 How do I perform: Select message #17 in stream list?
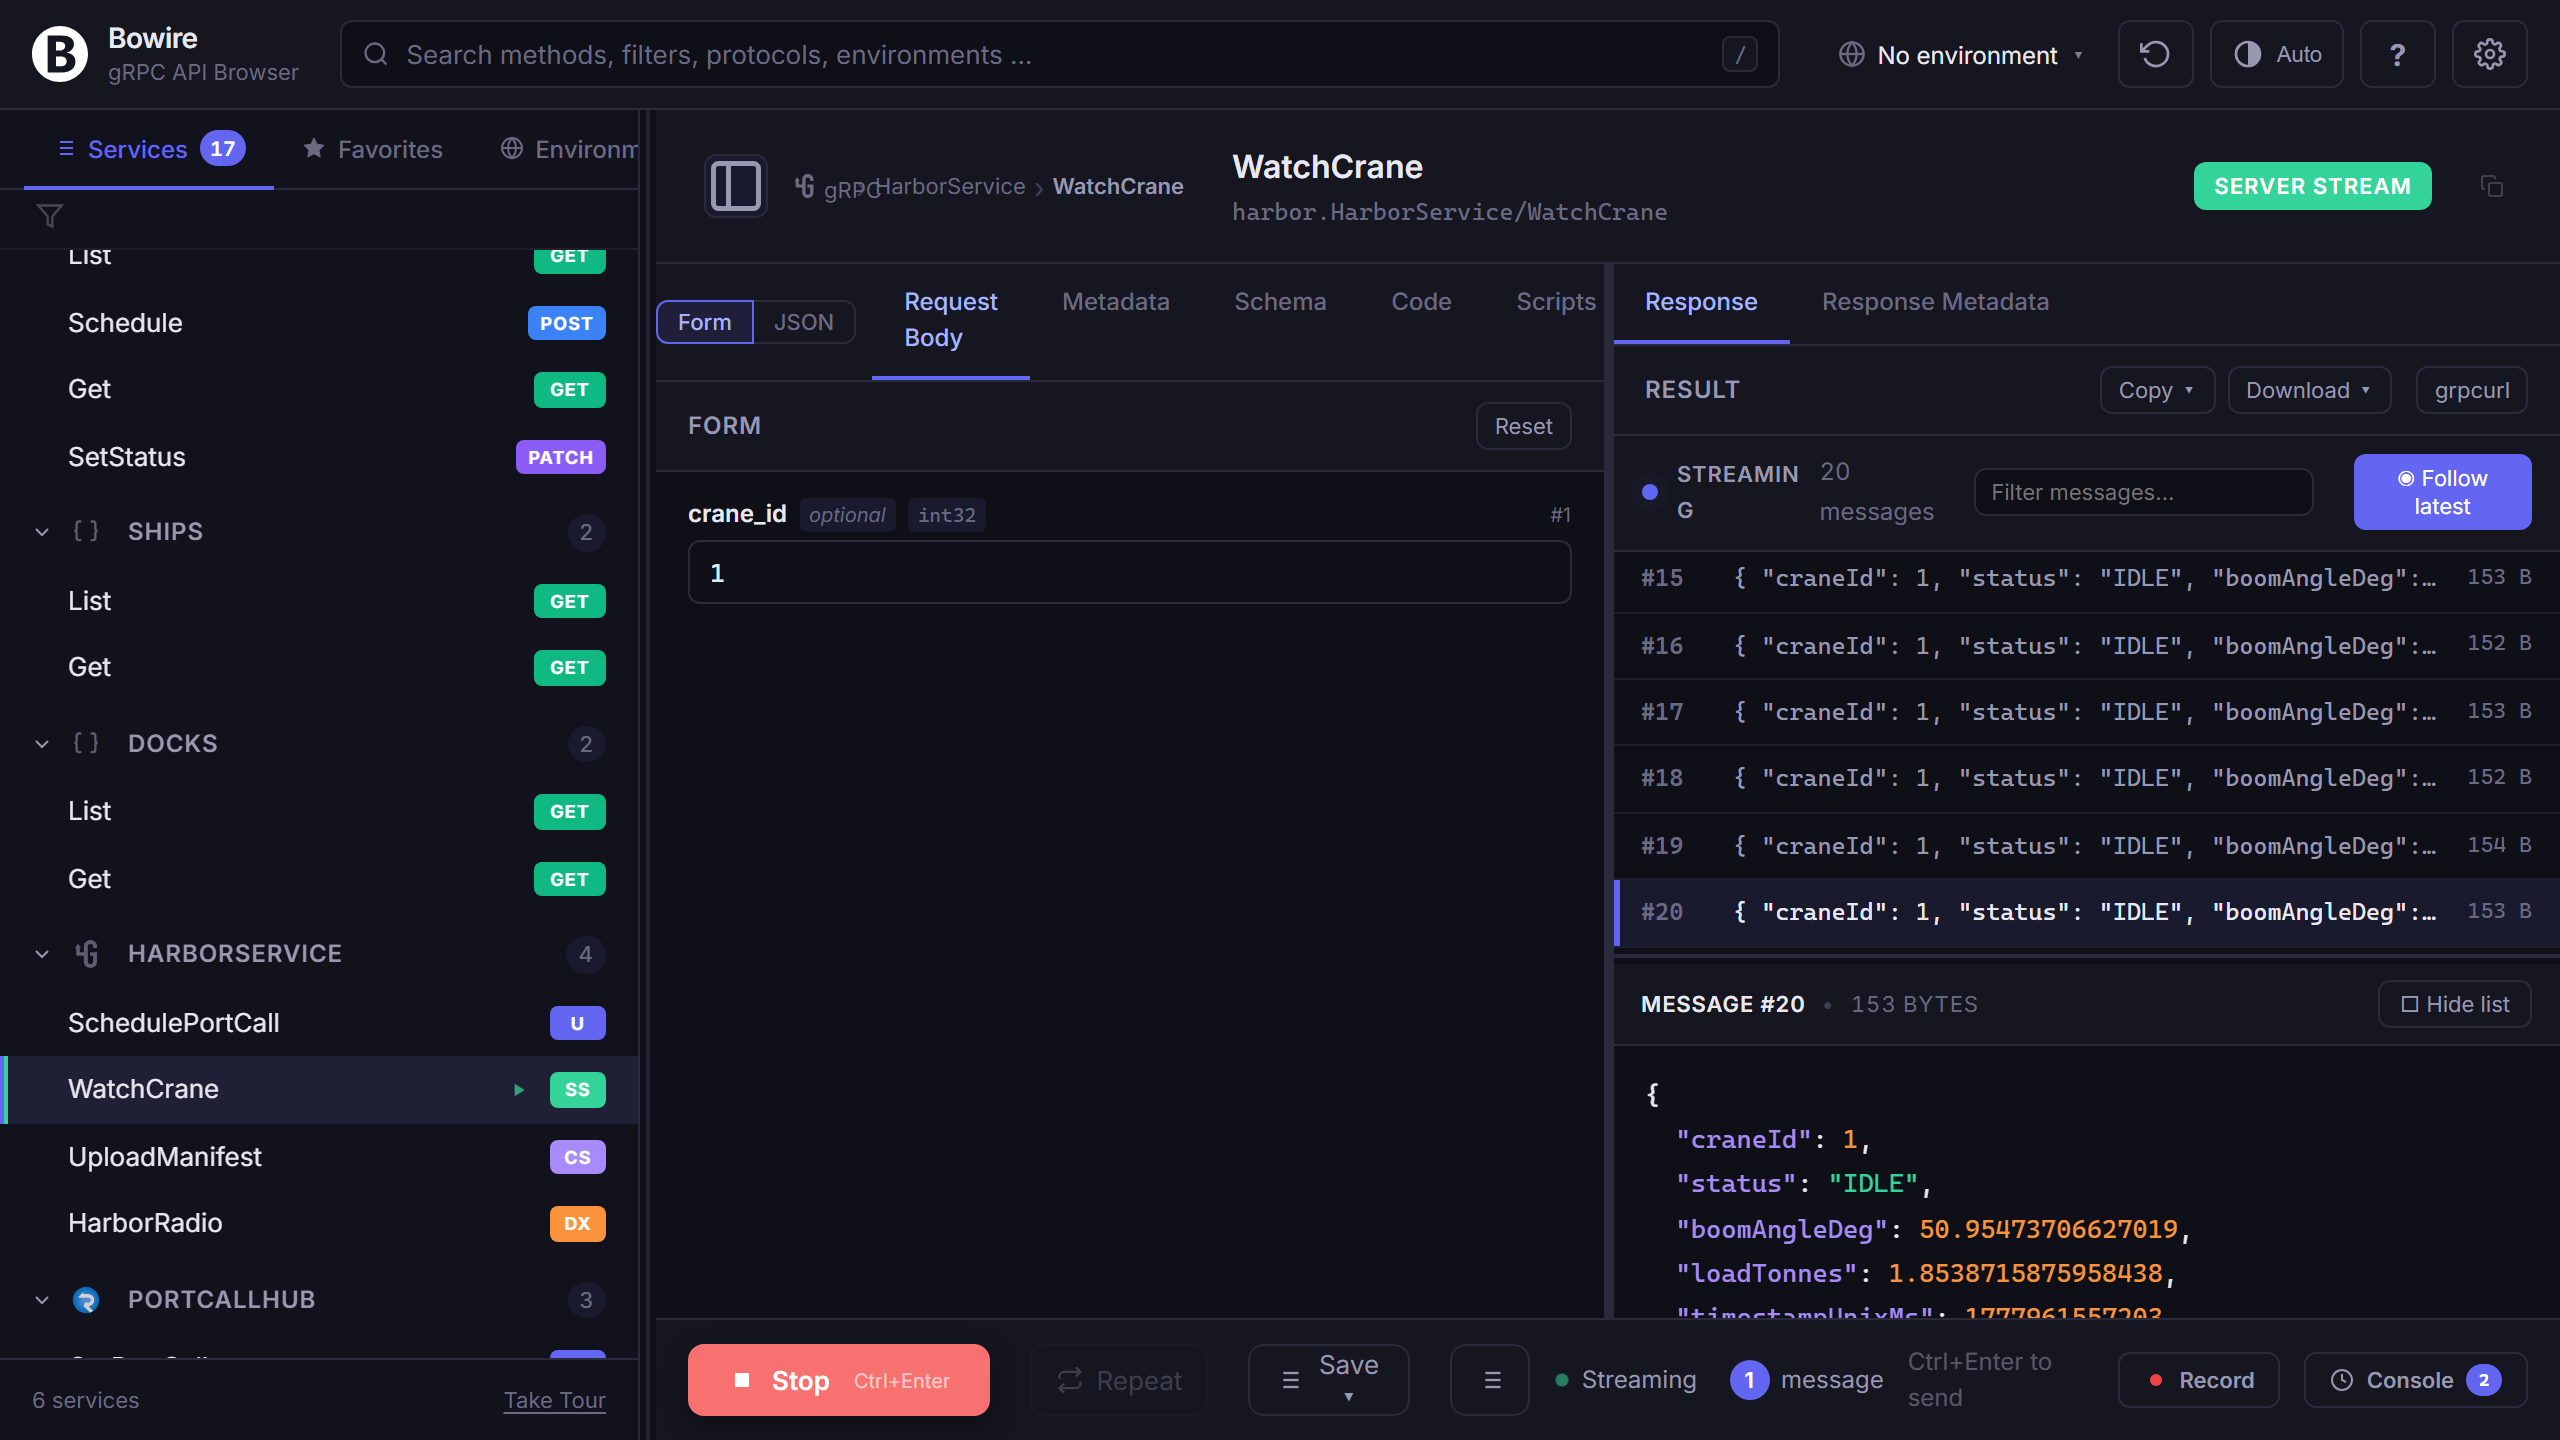click(x=2086, y=712)
